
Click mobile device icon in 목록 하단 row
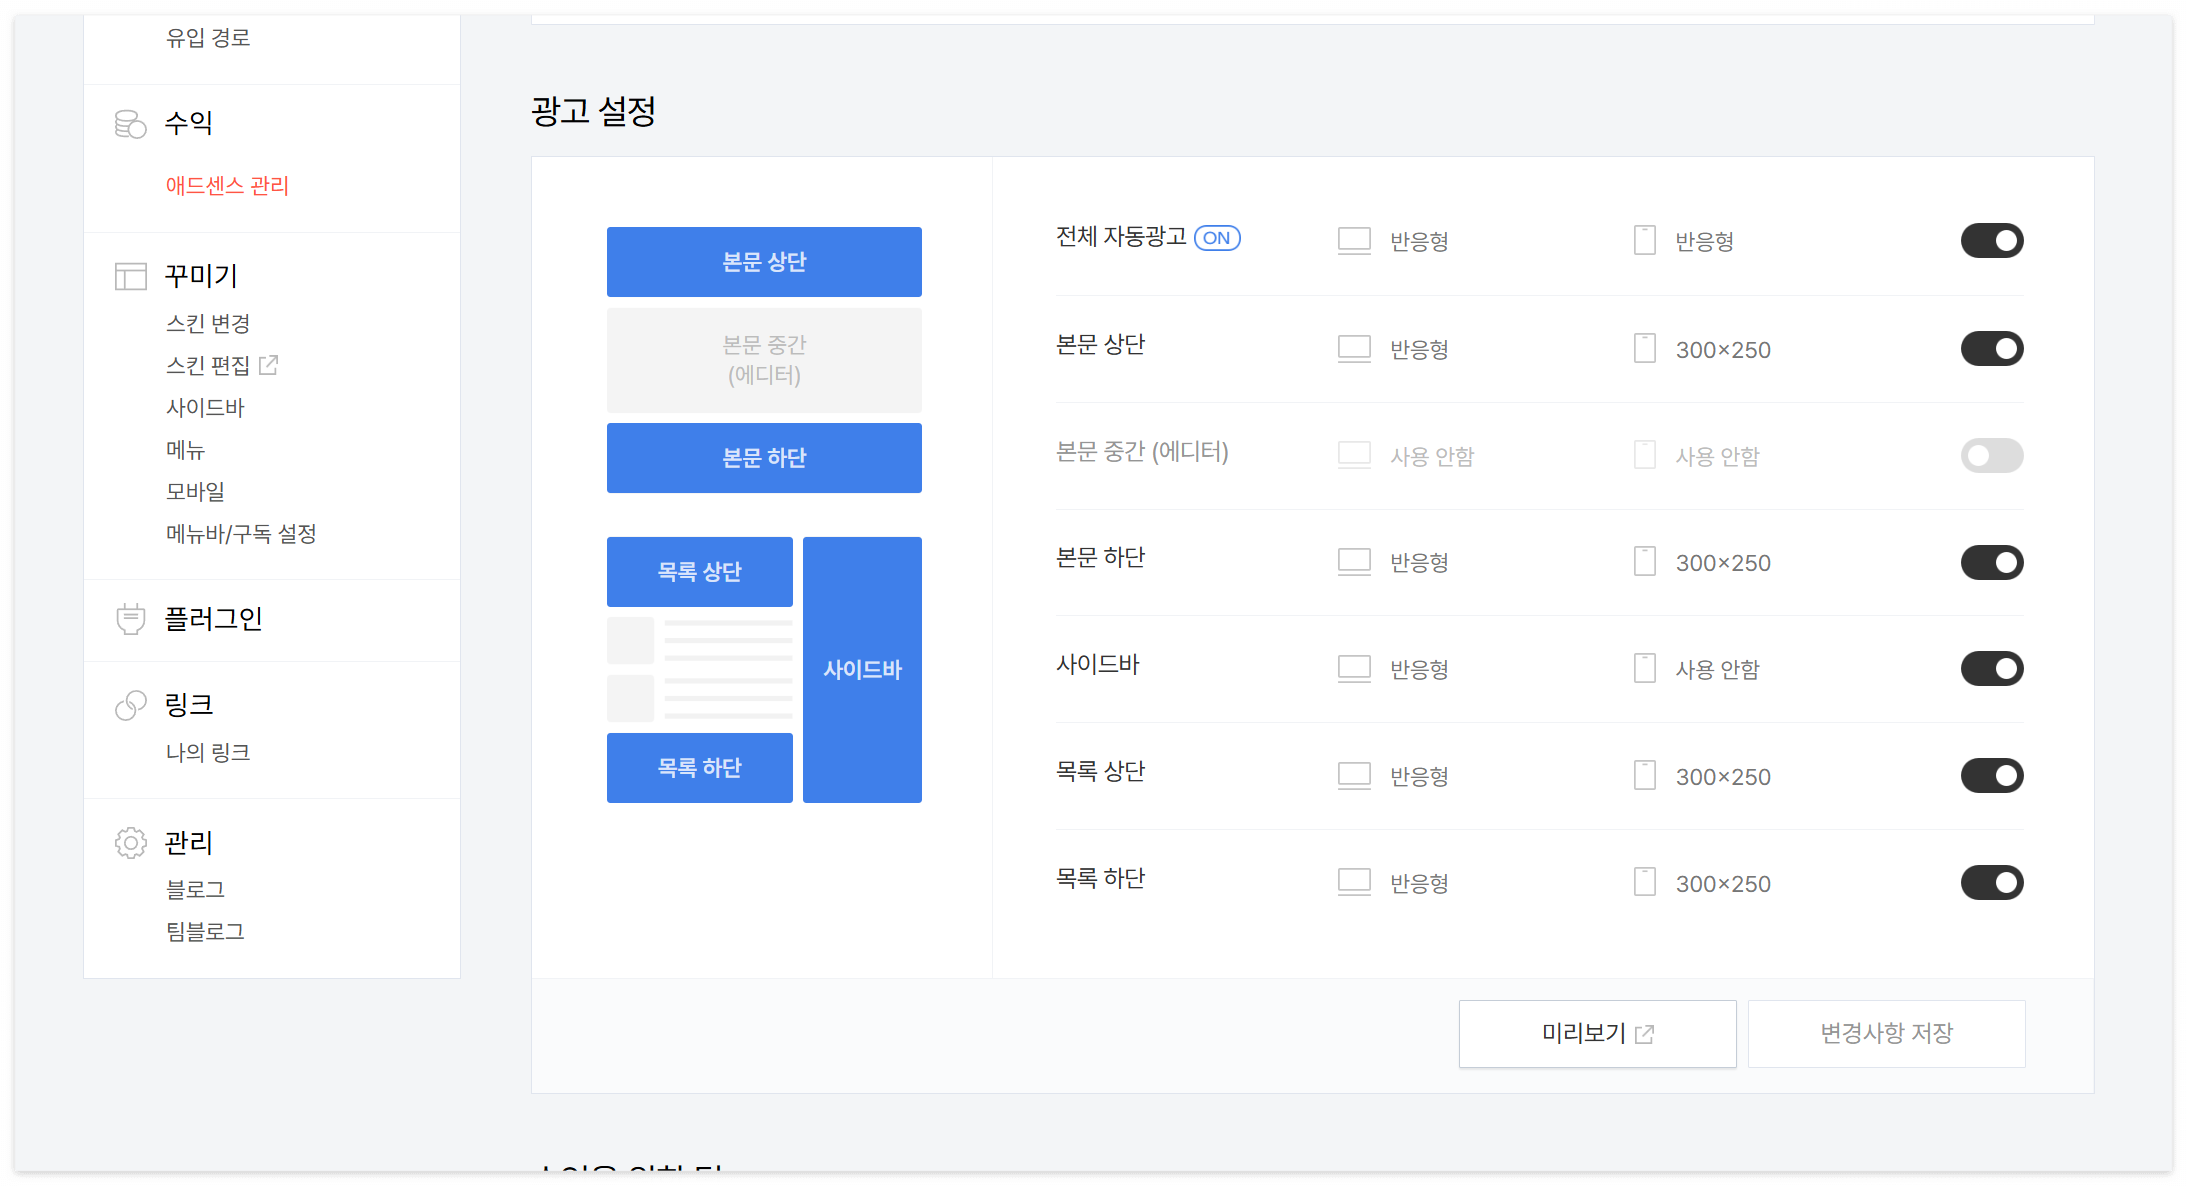pyautogui.click(x=1644, y=882)
